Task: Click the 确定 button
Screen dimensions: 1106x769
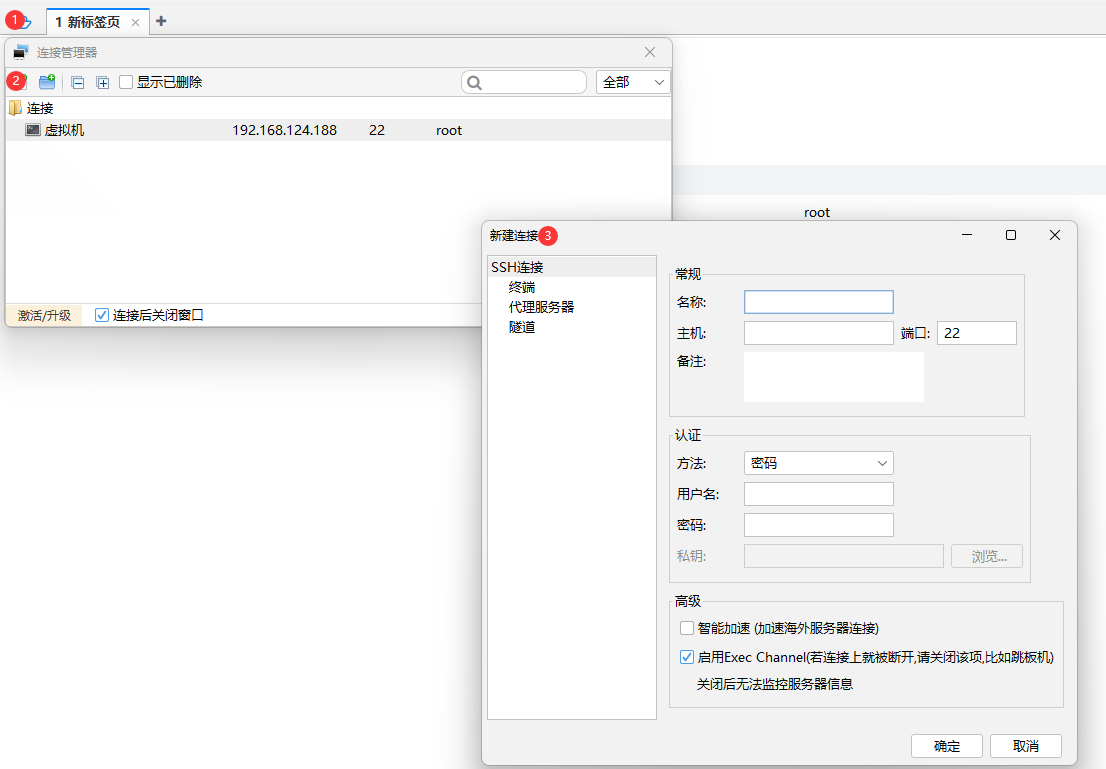Action: click(946, 746)
